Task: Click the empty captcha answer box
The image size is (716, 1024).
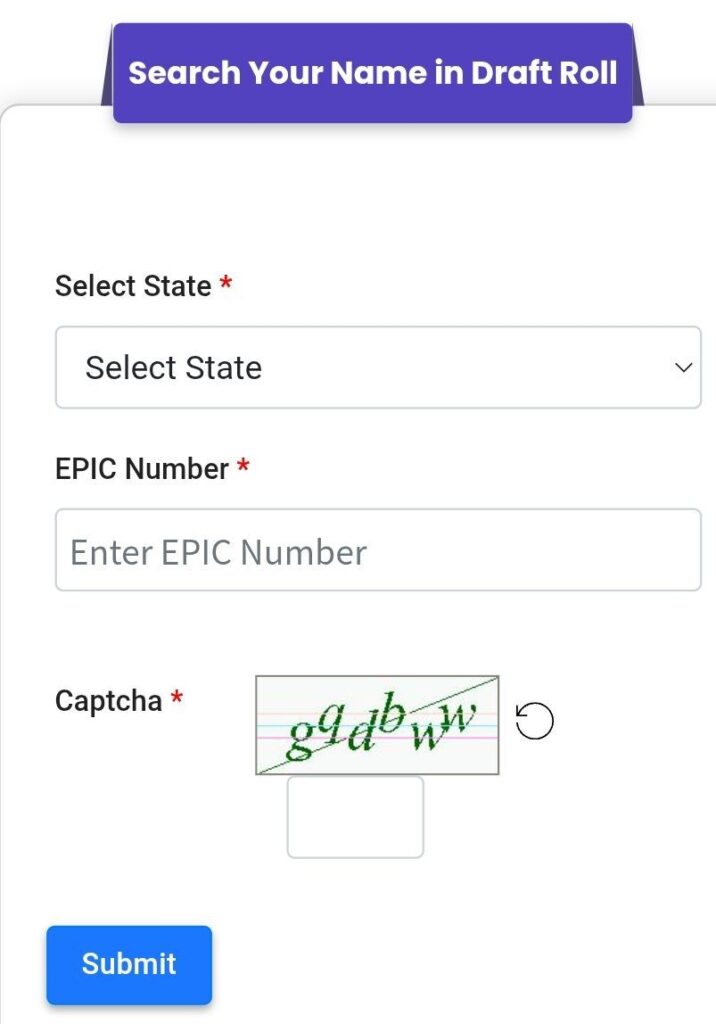Action: [x=355, y=817]
